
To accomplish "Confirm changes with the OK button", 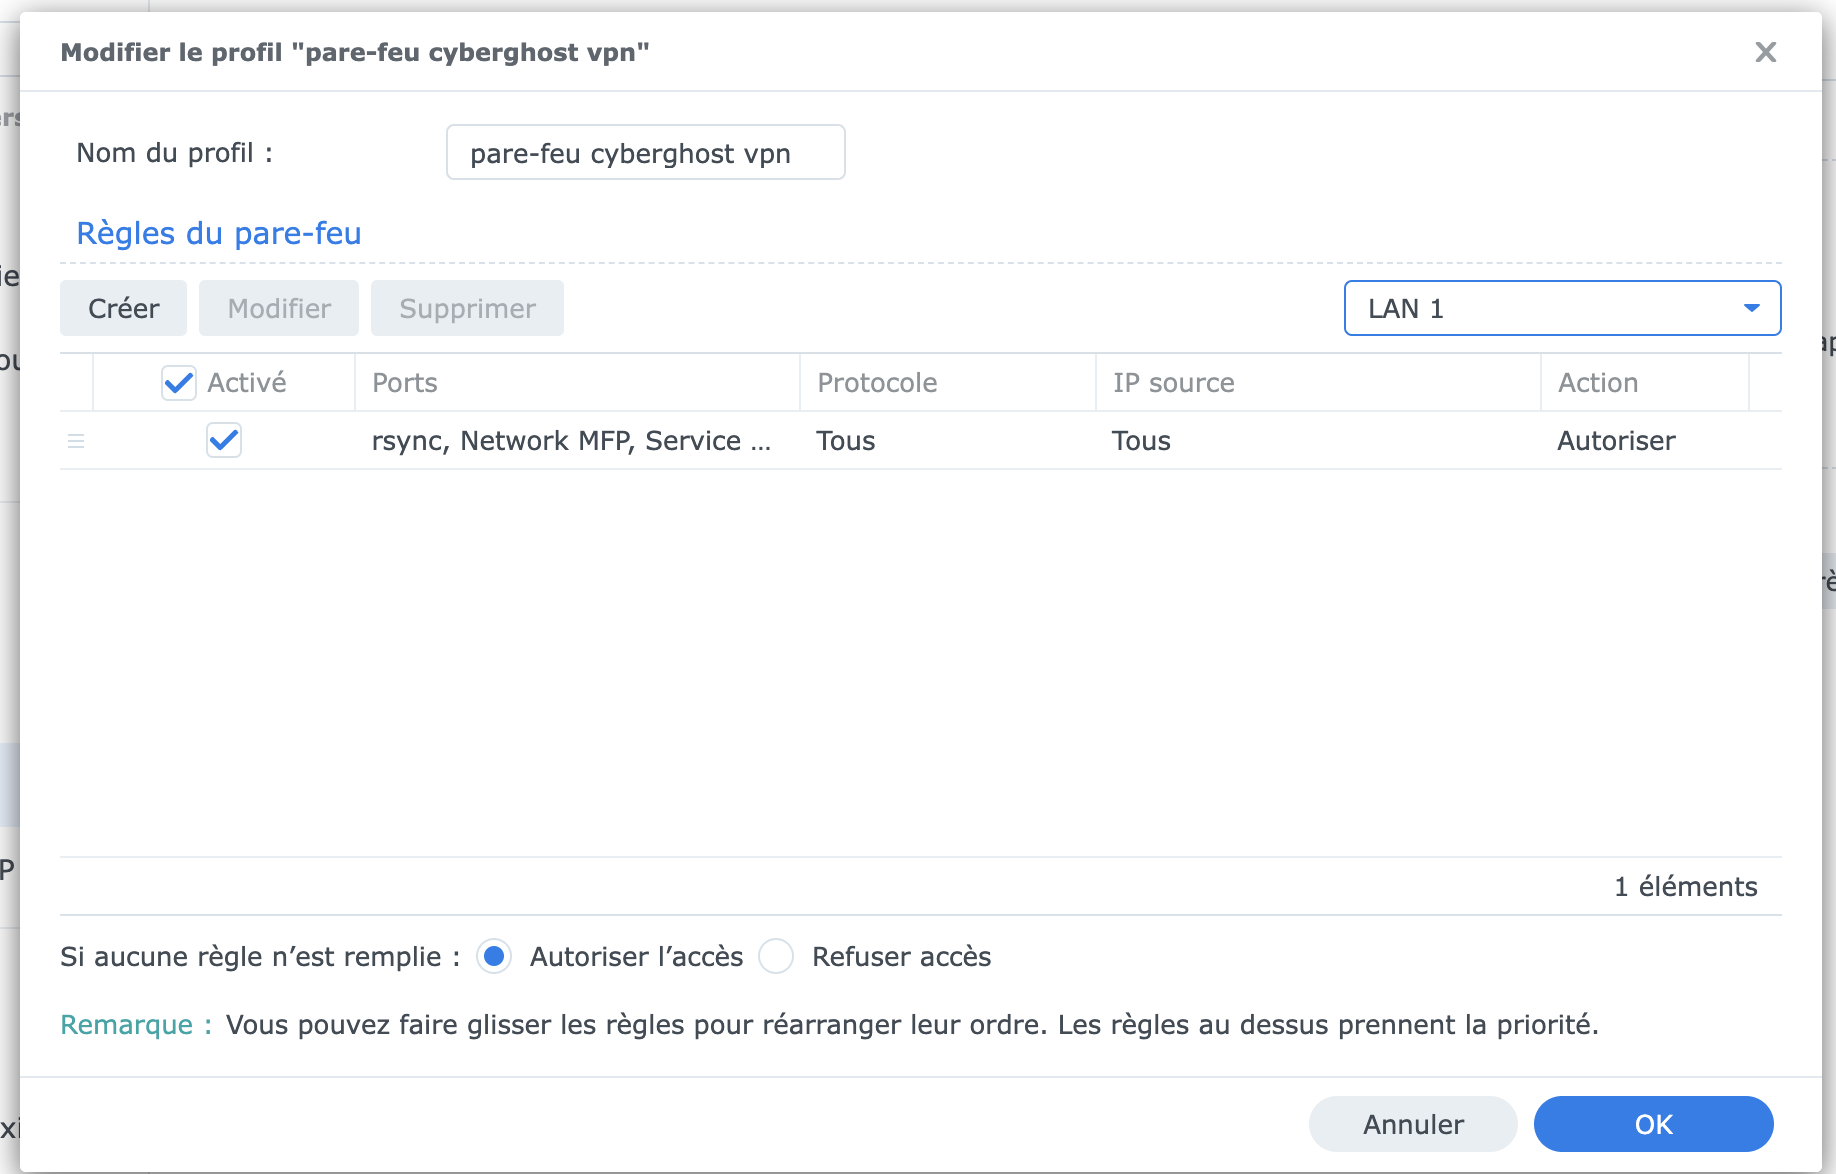I will coord(1653,1124).
